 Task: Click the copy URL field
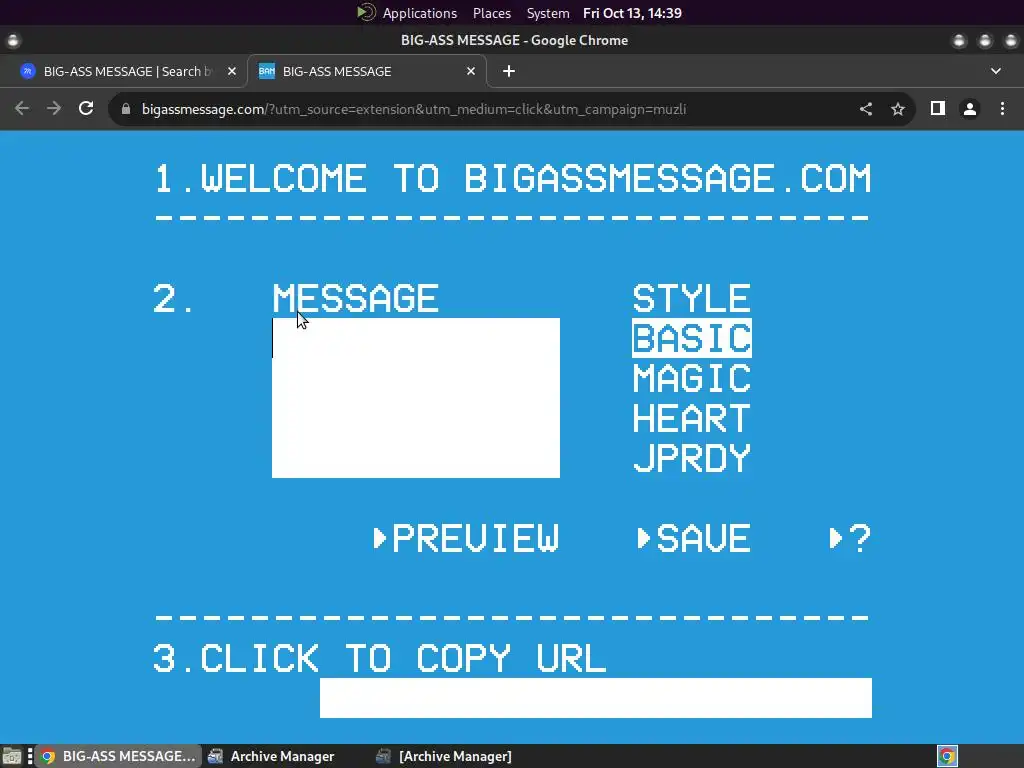click(596, 698)
